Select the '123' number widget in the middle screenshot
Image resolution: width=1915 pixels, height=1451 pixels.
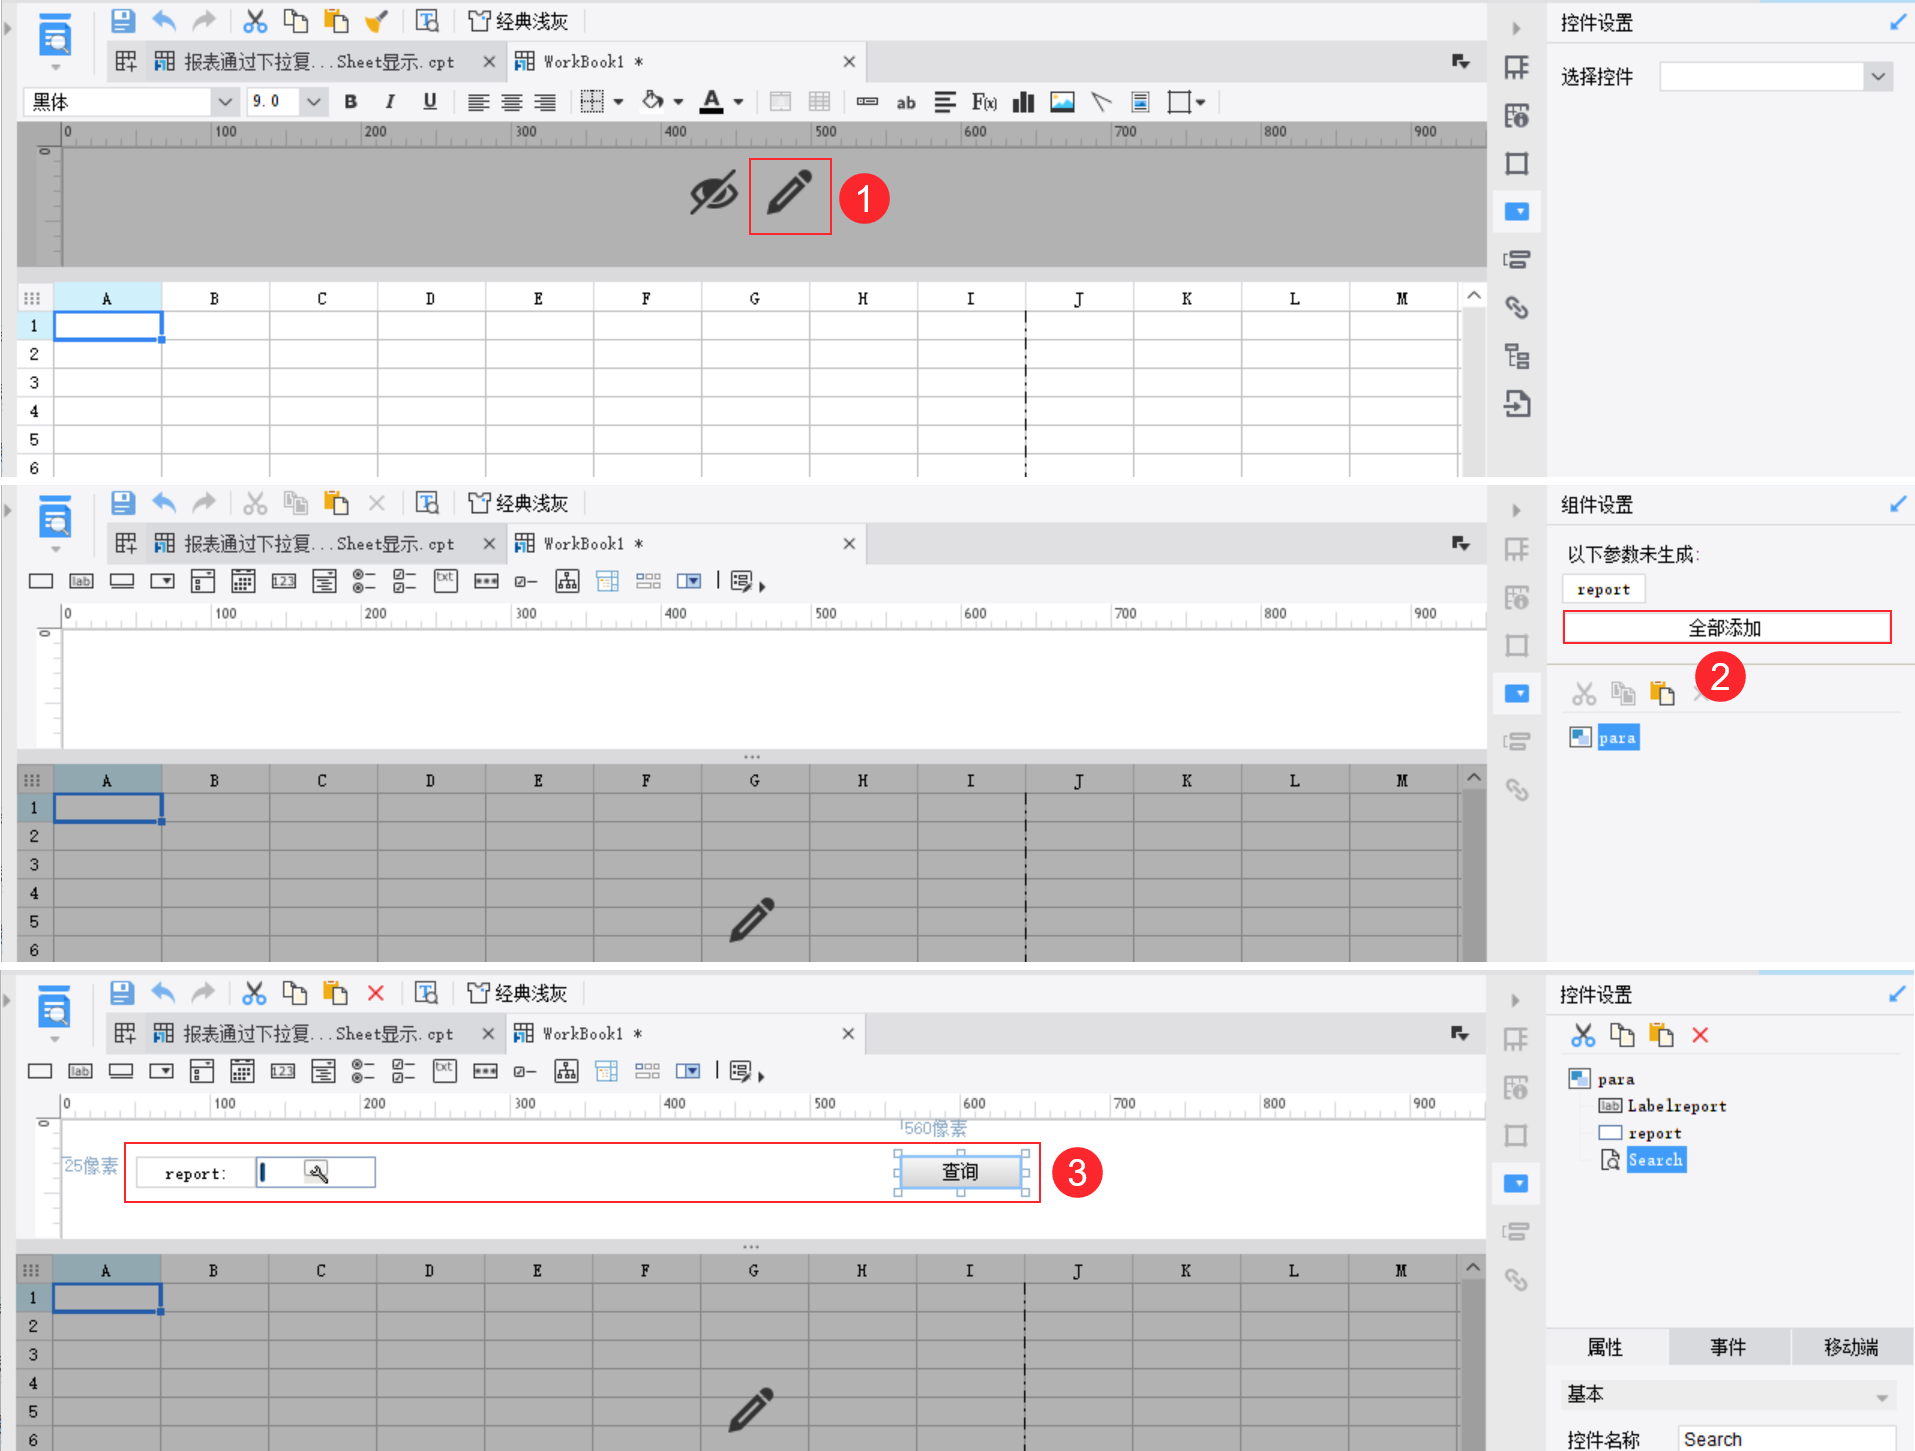284,581
